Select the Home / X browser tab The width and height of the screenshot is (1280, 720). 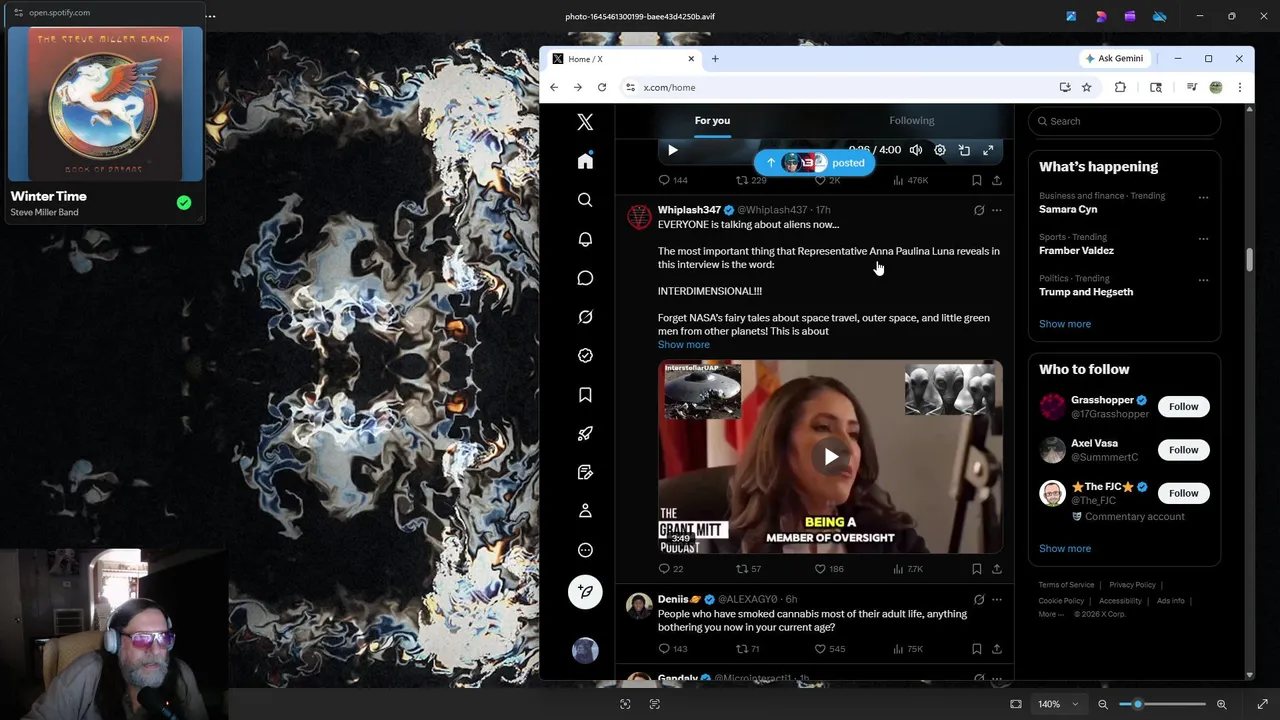pyautogui.click(x=624, y=59)
